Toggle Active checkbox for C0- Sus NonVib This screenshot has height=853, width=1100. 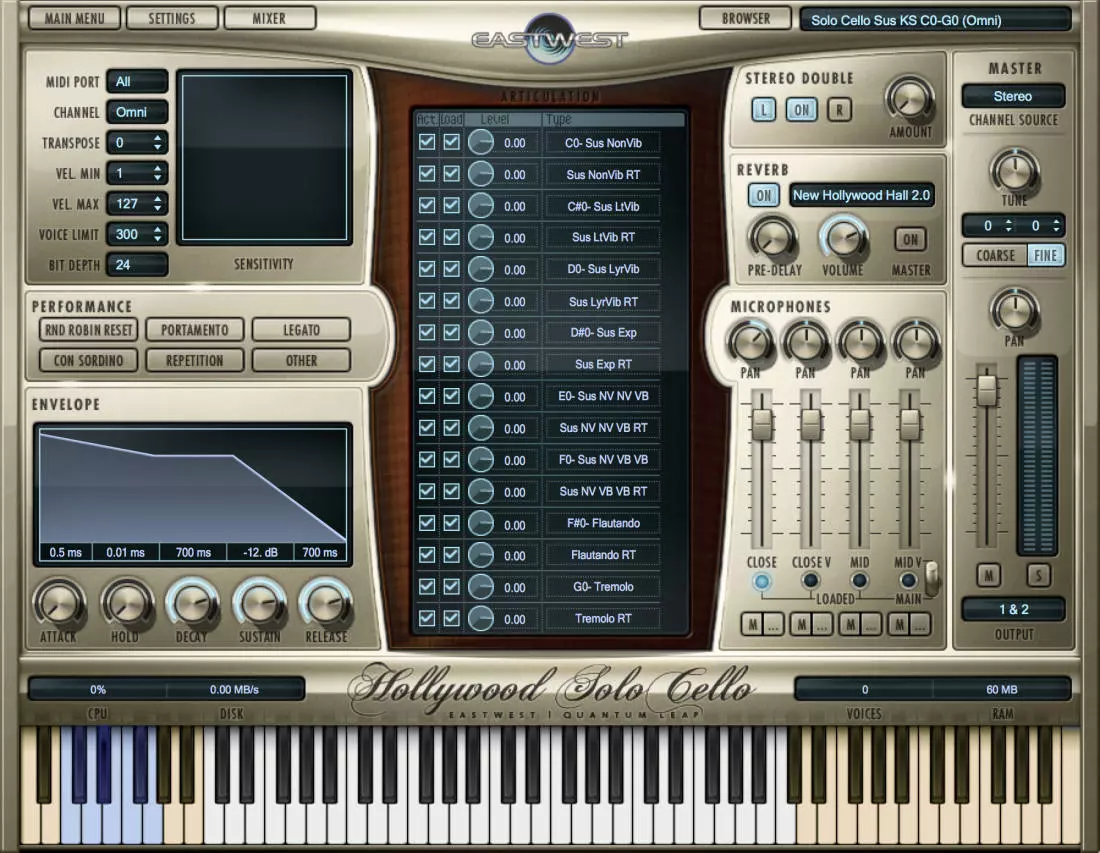427,142
